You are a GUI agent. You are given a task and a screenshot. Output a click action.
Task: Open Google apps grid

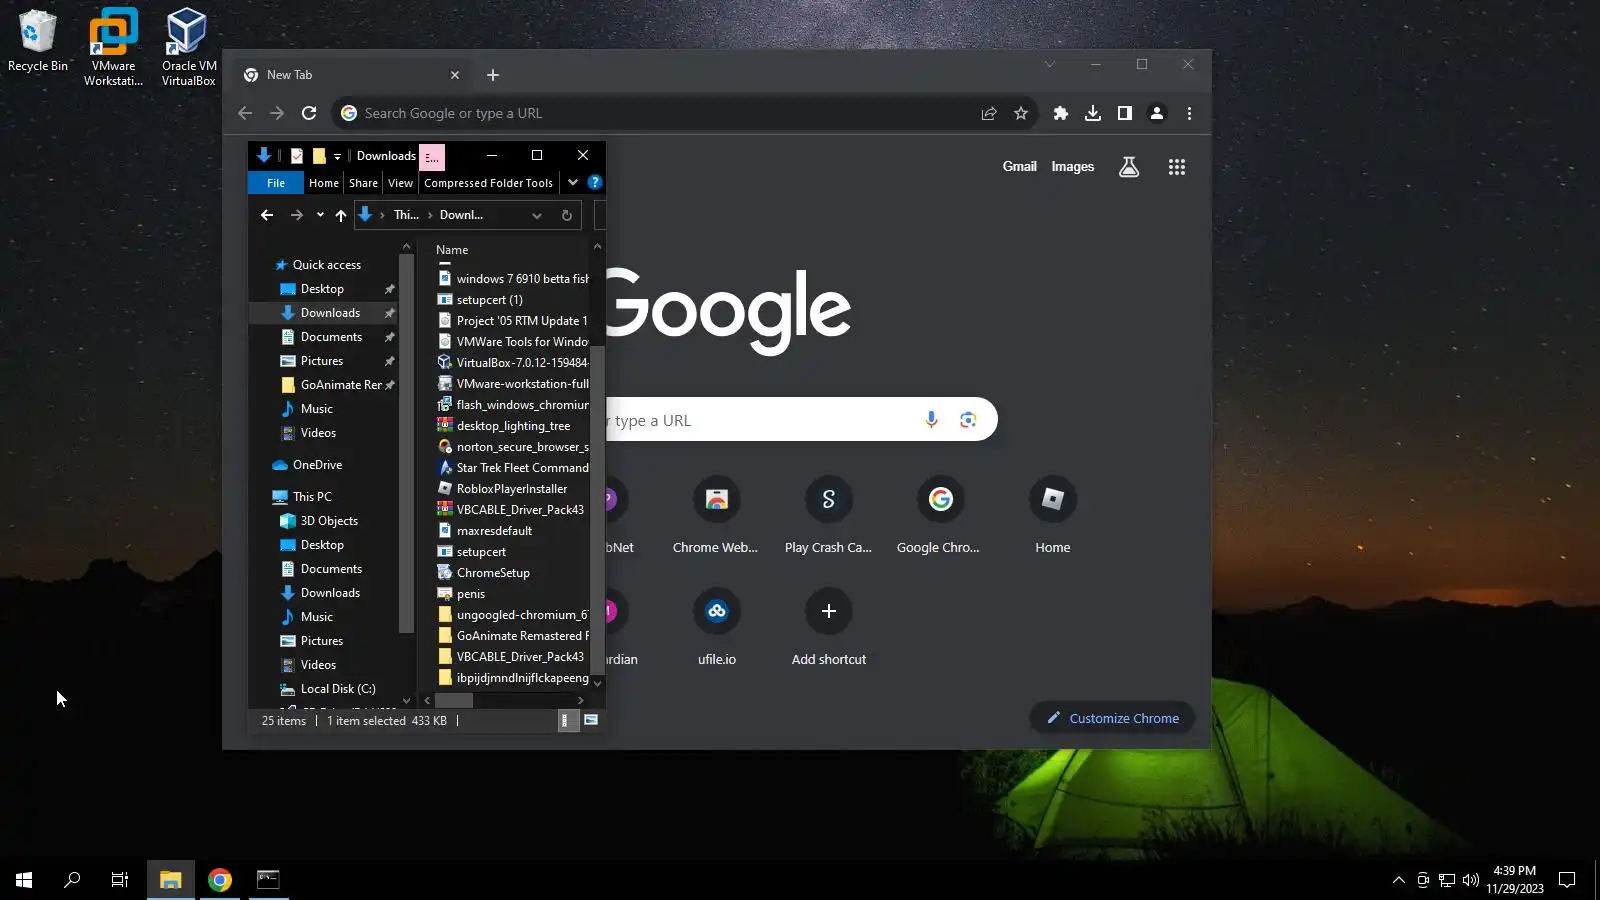[x=1177, y=167]
